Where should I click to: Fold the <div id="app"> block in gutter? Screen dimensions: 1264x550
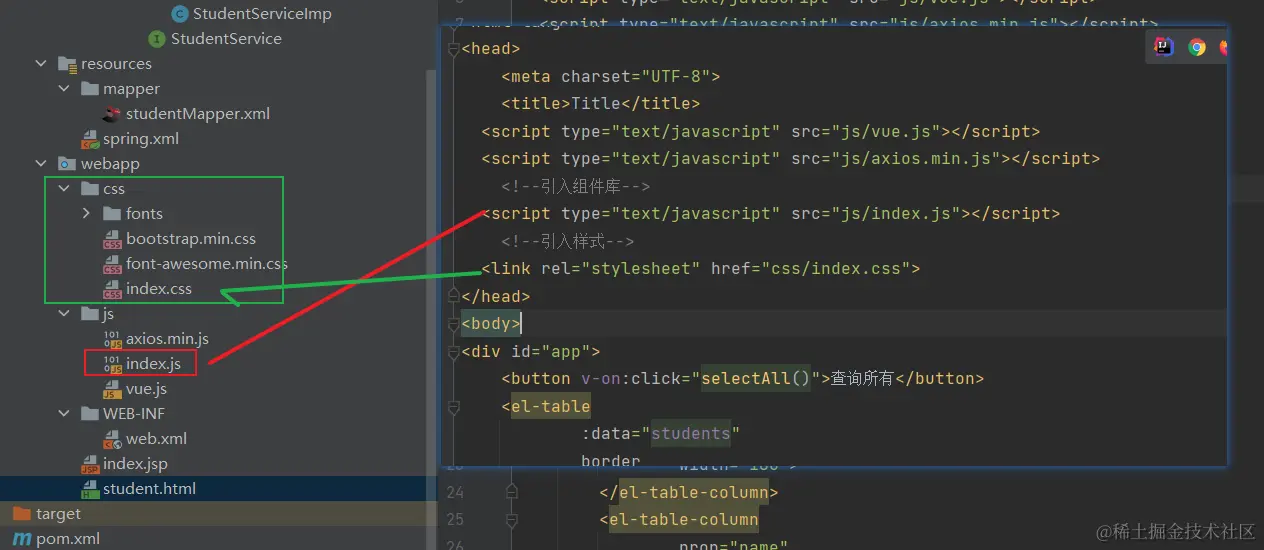[454, 351]
